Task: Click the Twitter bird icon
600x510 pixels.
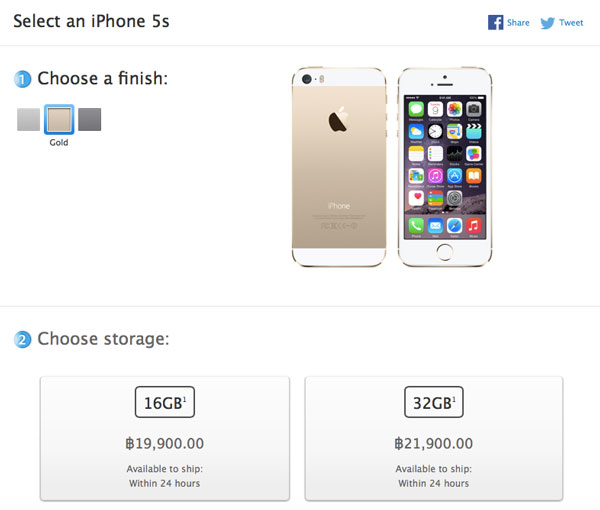Action: pos(547,23)
